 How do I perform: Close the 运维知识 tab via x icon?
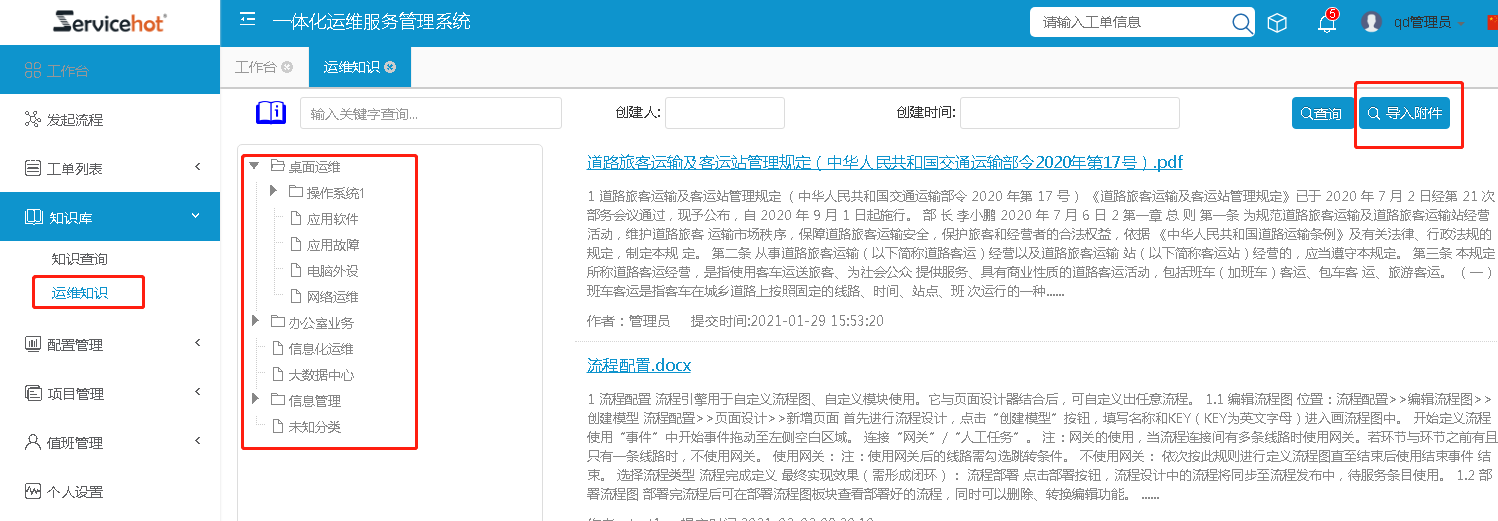click(x=390, y=67)
